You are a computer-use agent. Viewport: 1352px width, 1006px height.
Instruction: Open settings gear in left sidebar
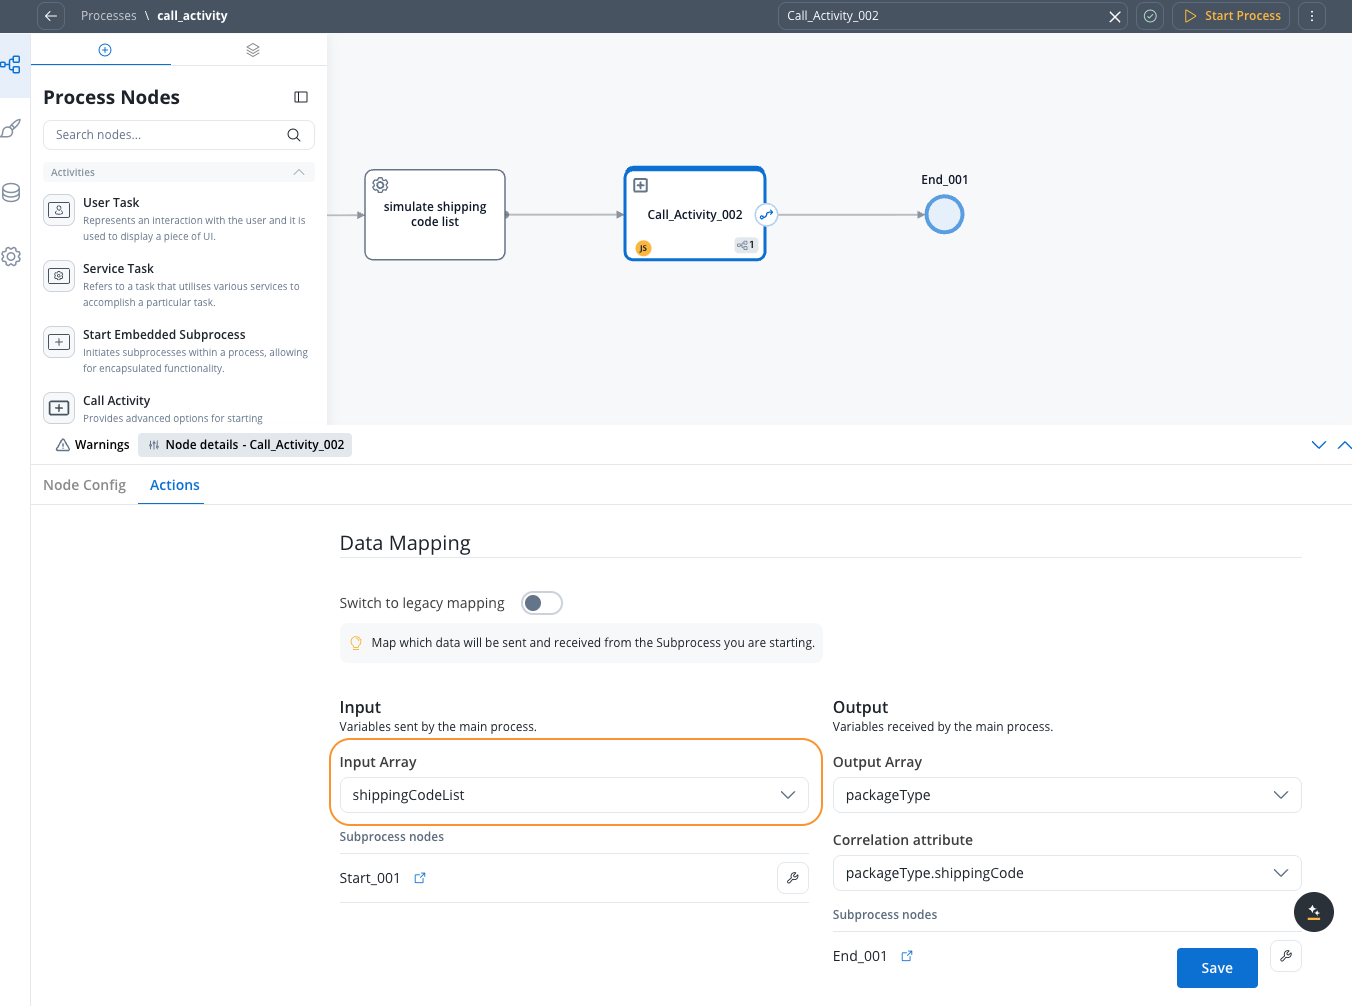(11, 257)
